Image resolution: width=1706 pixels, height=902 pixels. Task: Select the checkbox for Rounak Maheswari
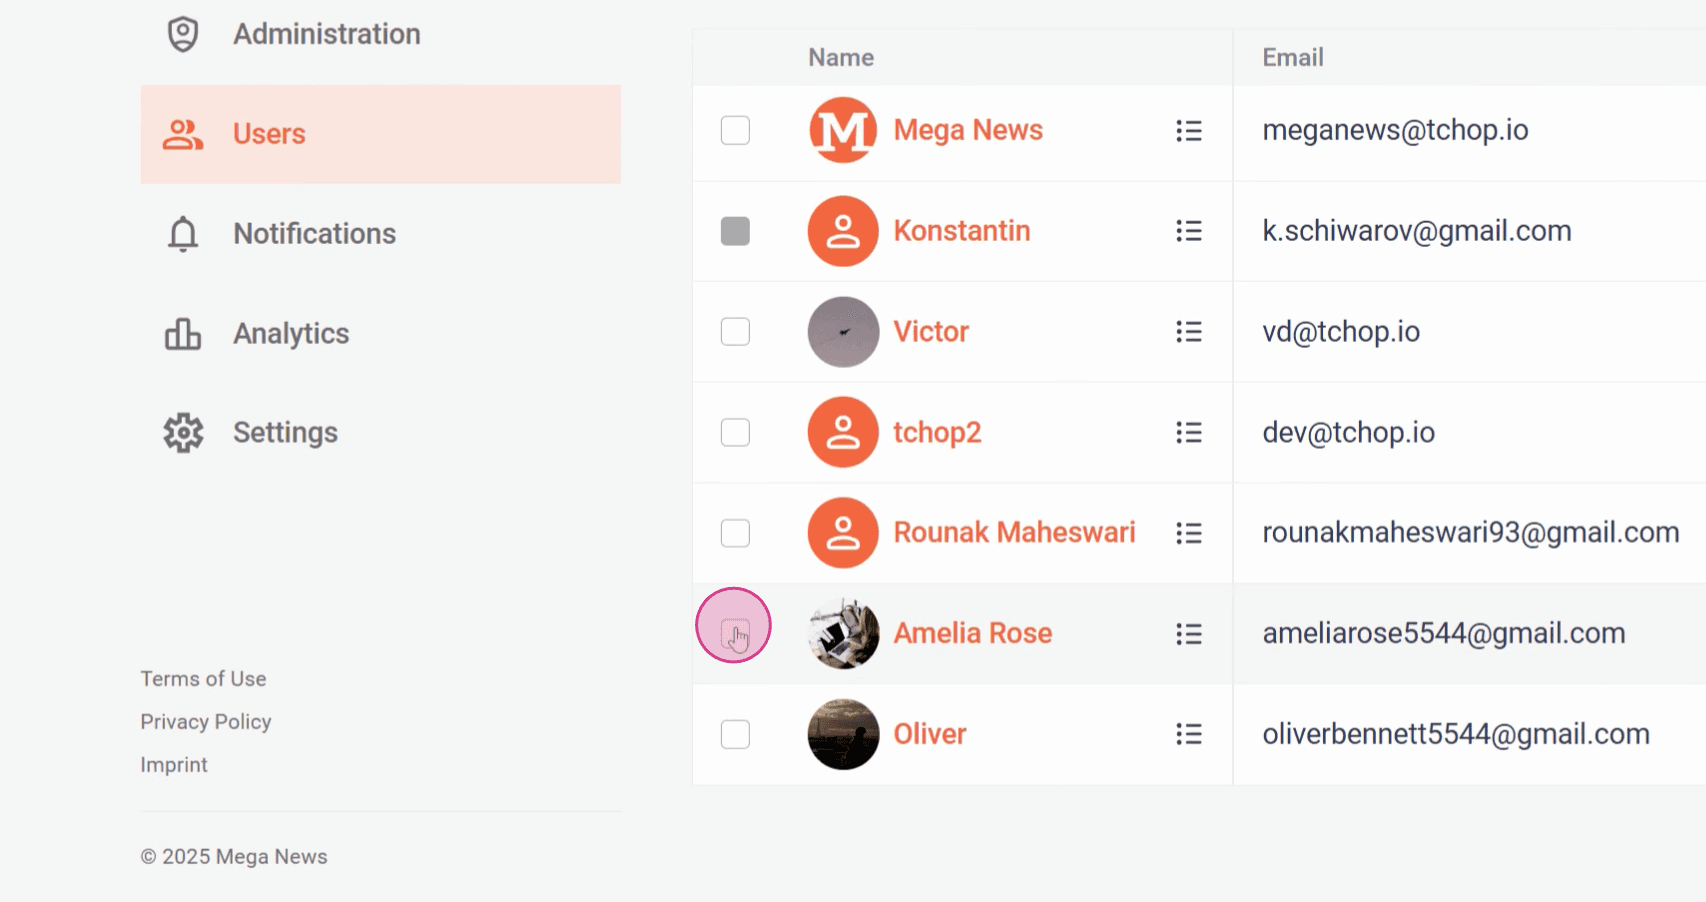click(735, 533)
